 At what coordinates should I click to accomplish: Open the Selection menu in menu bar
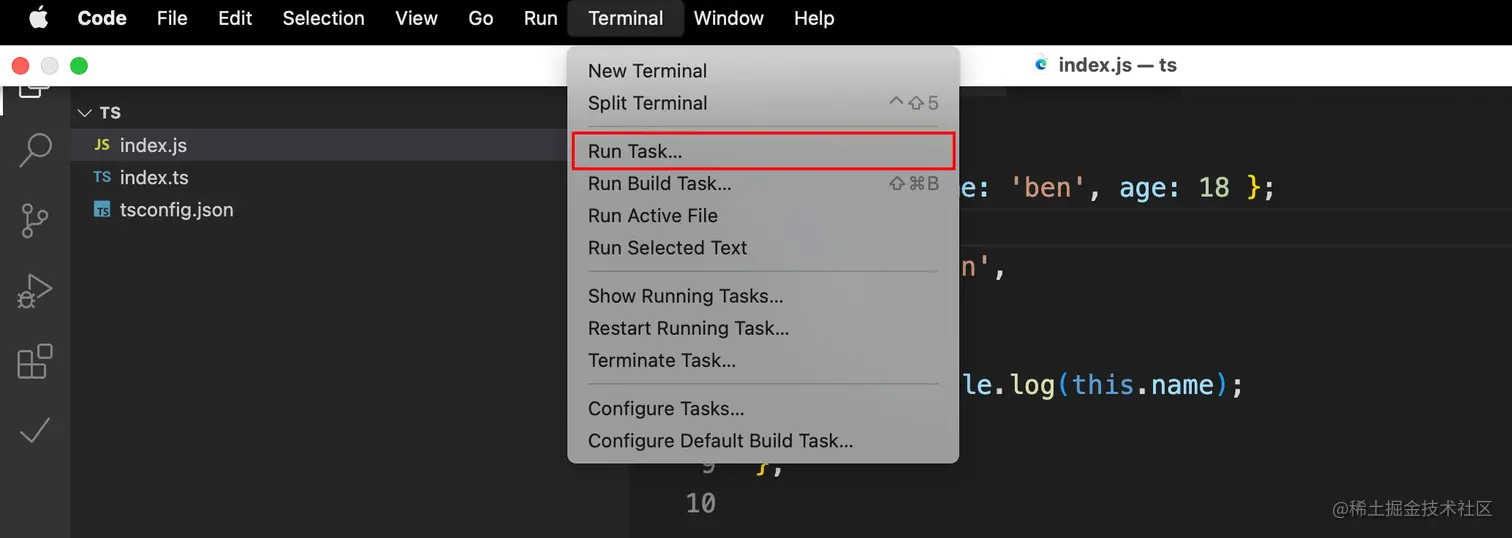coord(323,18)
